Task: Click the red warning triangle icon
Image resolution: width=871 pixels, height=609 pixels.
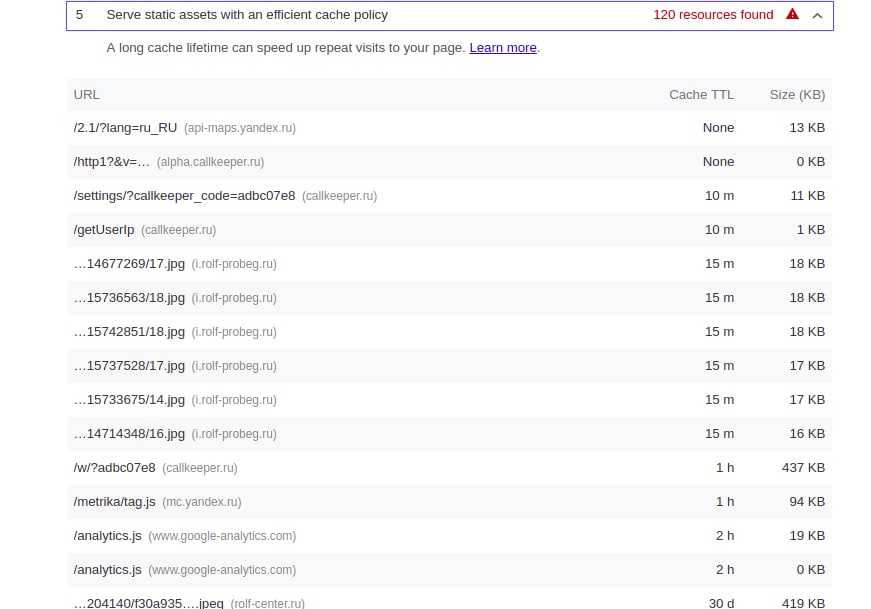Action: click(793, 14)
